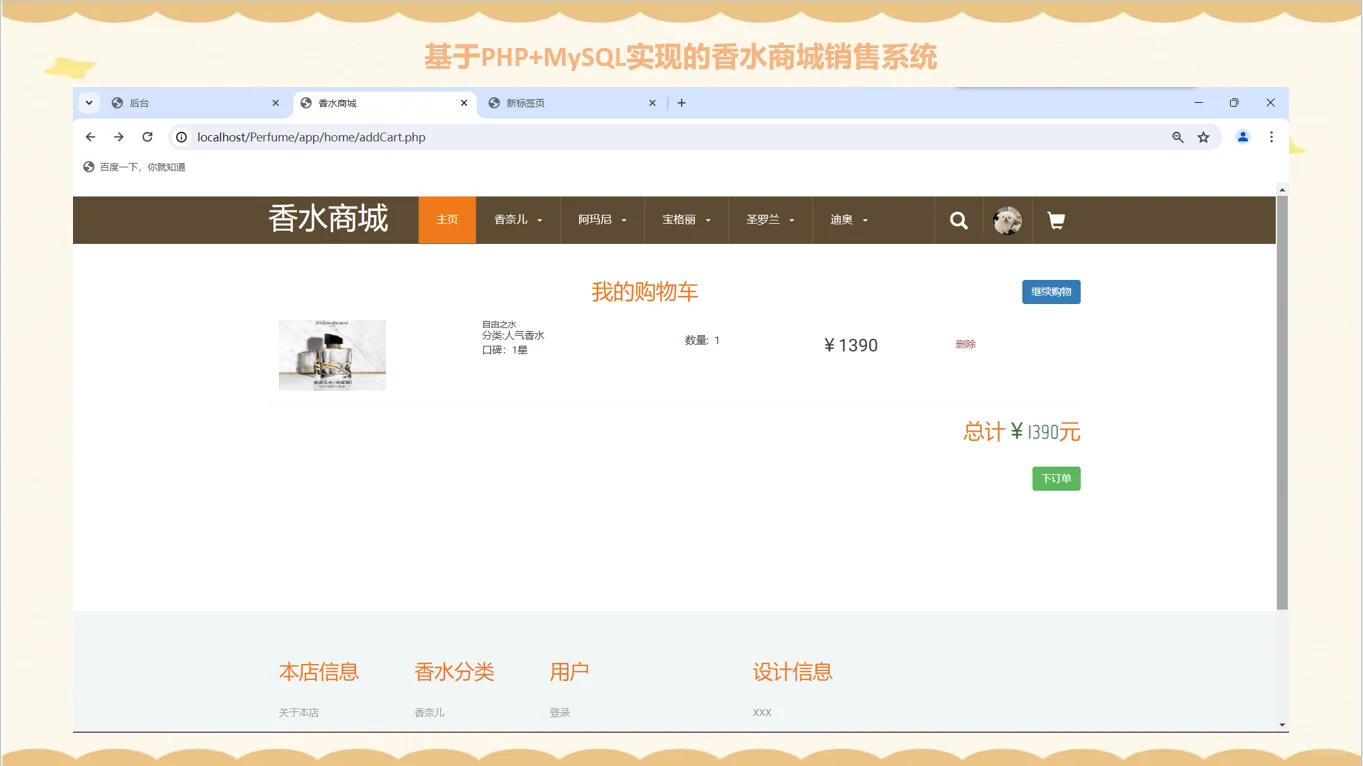Open the Chrome profile icon
This screenshot has height=766, width=1363.
pyautogui.click(x=1242, y=137)
